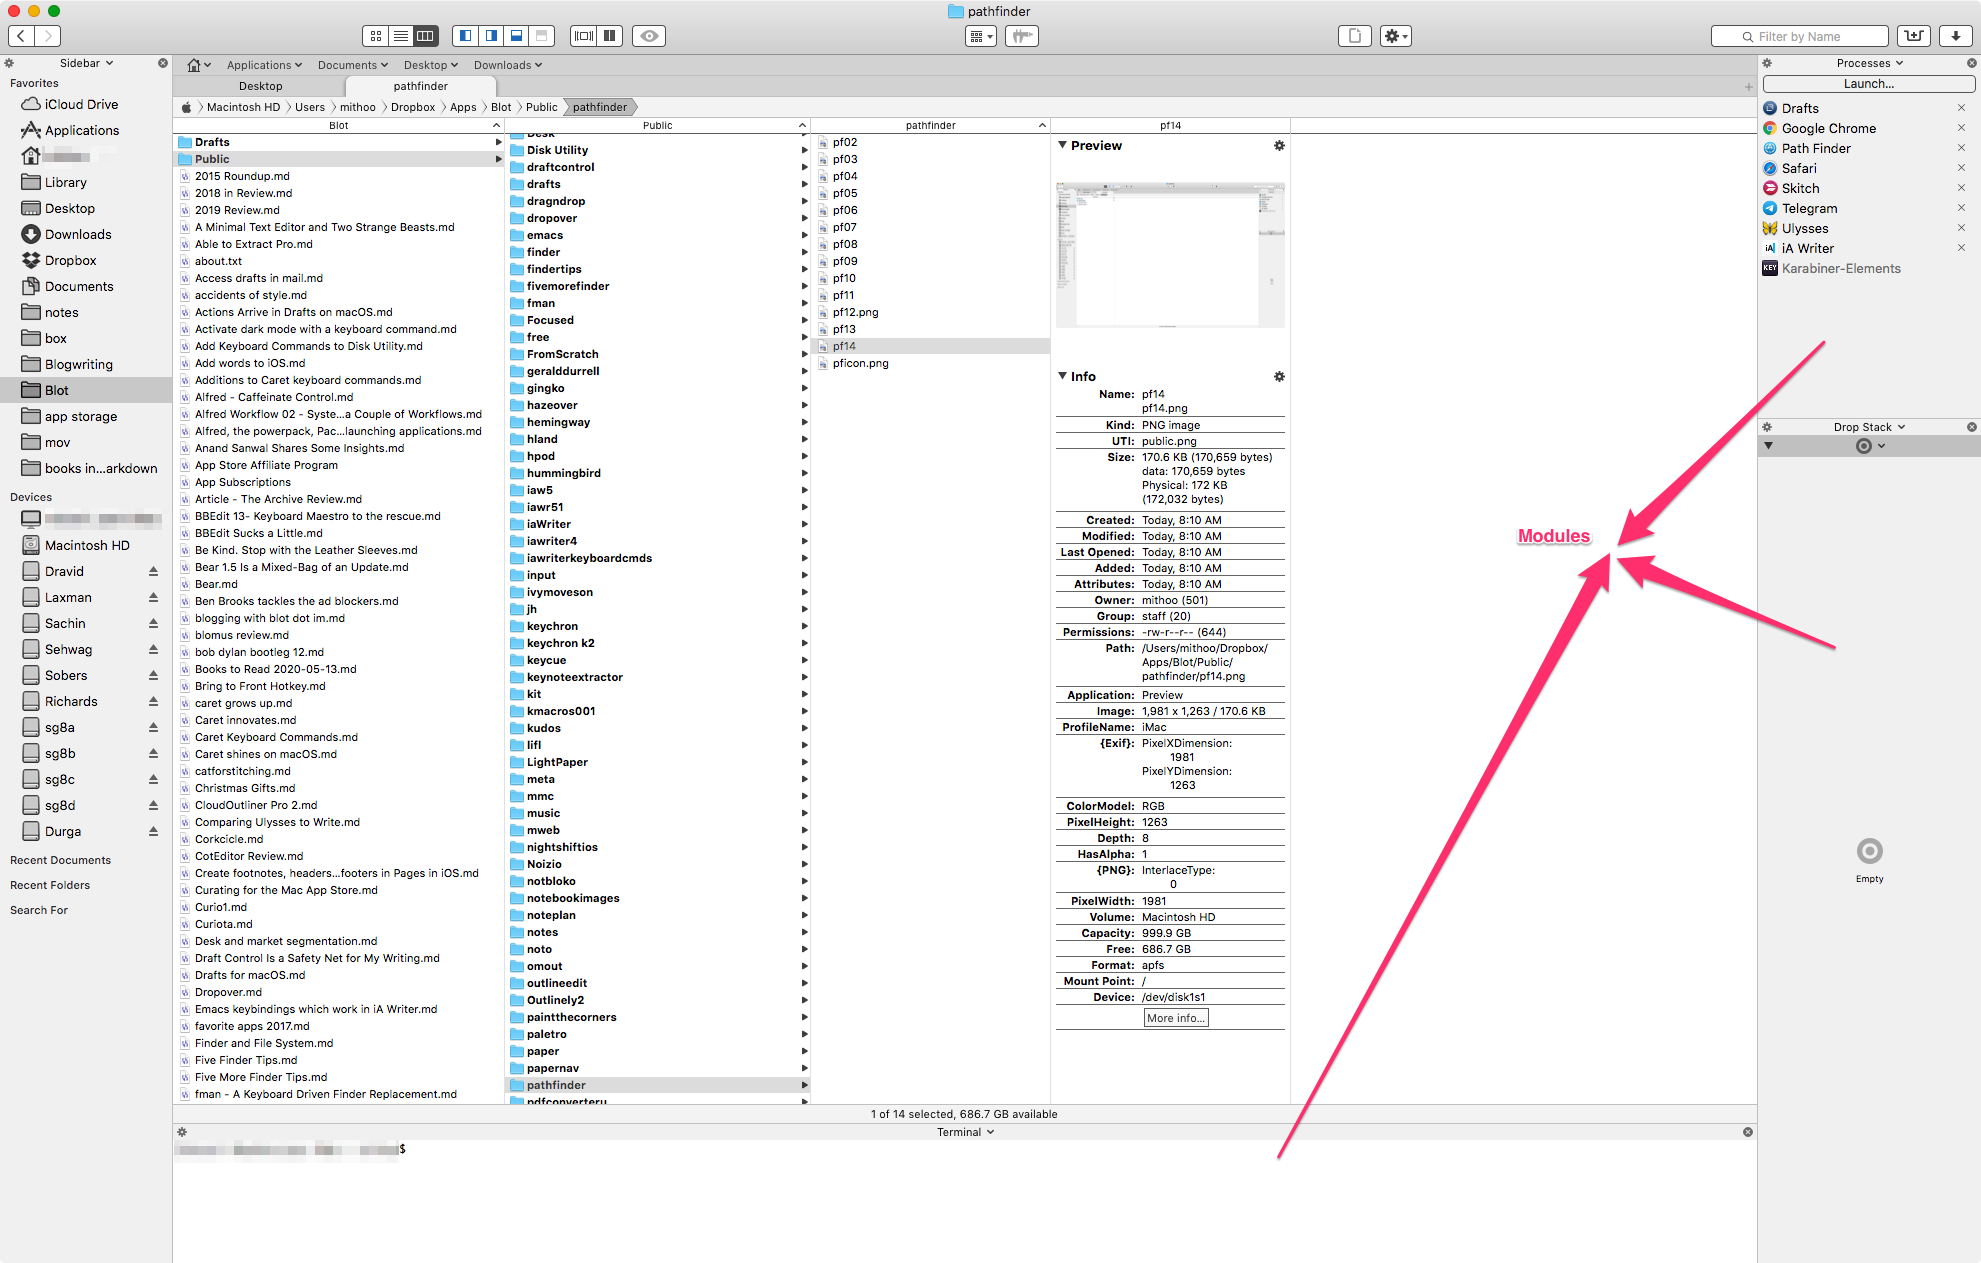Navigate to Dropbox in the path bar
Screen dimensions: 1981x1263
(x=412, y=107)
